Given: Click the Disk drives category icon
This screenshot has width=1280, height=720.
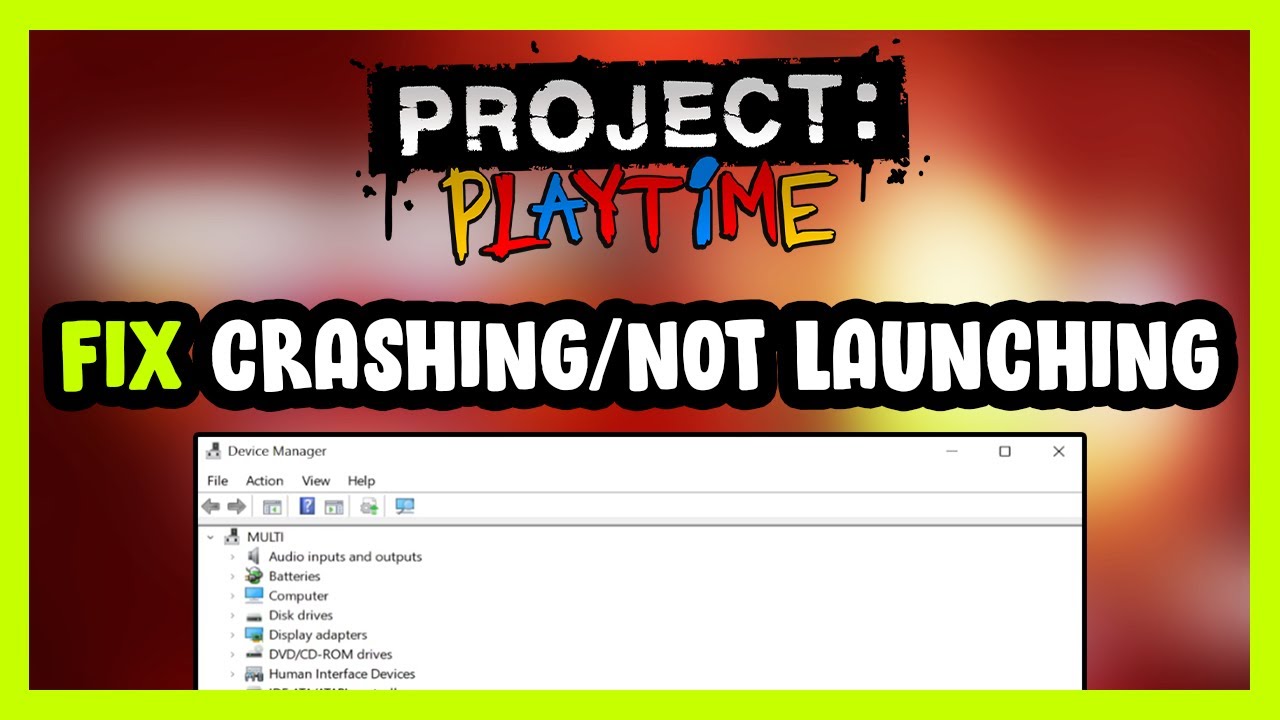Looking at the screenshot, I should pyautogui.click(x=253, y=615).
